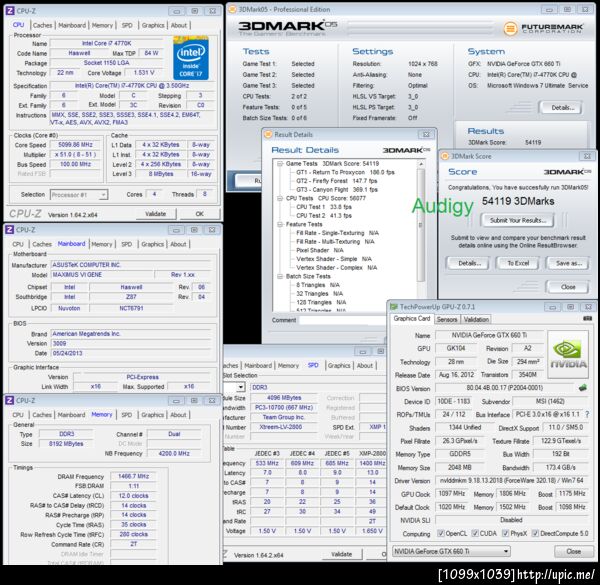Select the Pixel Shader N/A row

320,250
